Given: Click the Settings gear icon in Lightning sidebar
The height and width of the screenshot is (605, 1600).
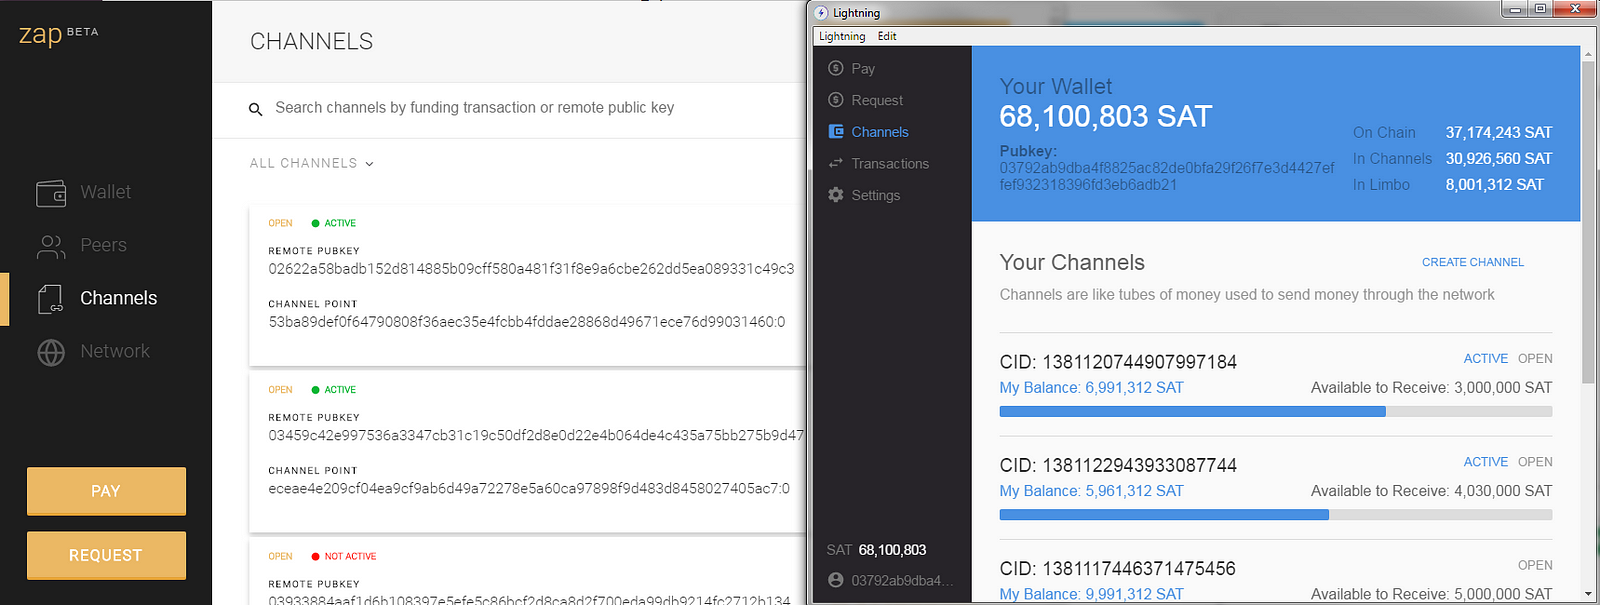Looking at the screenshot, I should pyautogui.click(x=836, y=195).
